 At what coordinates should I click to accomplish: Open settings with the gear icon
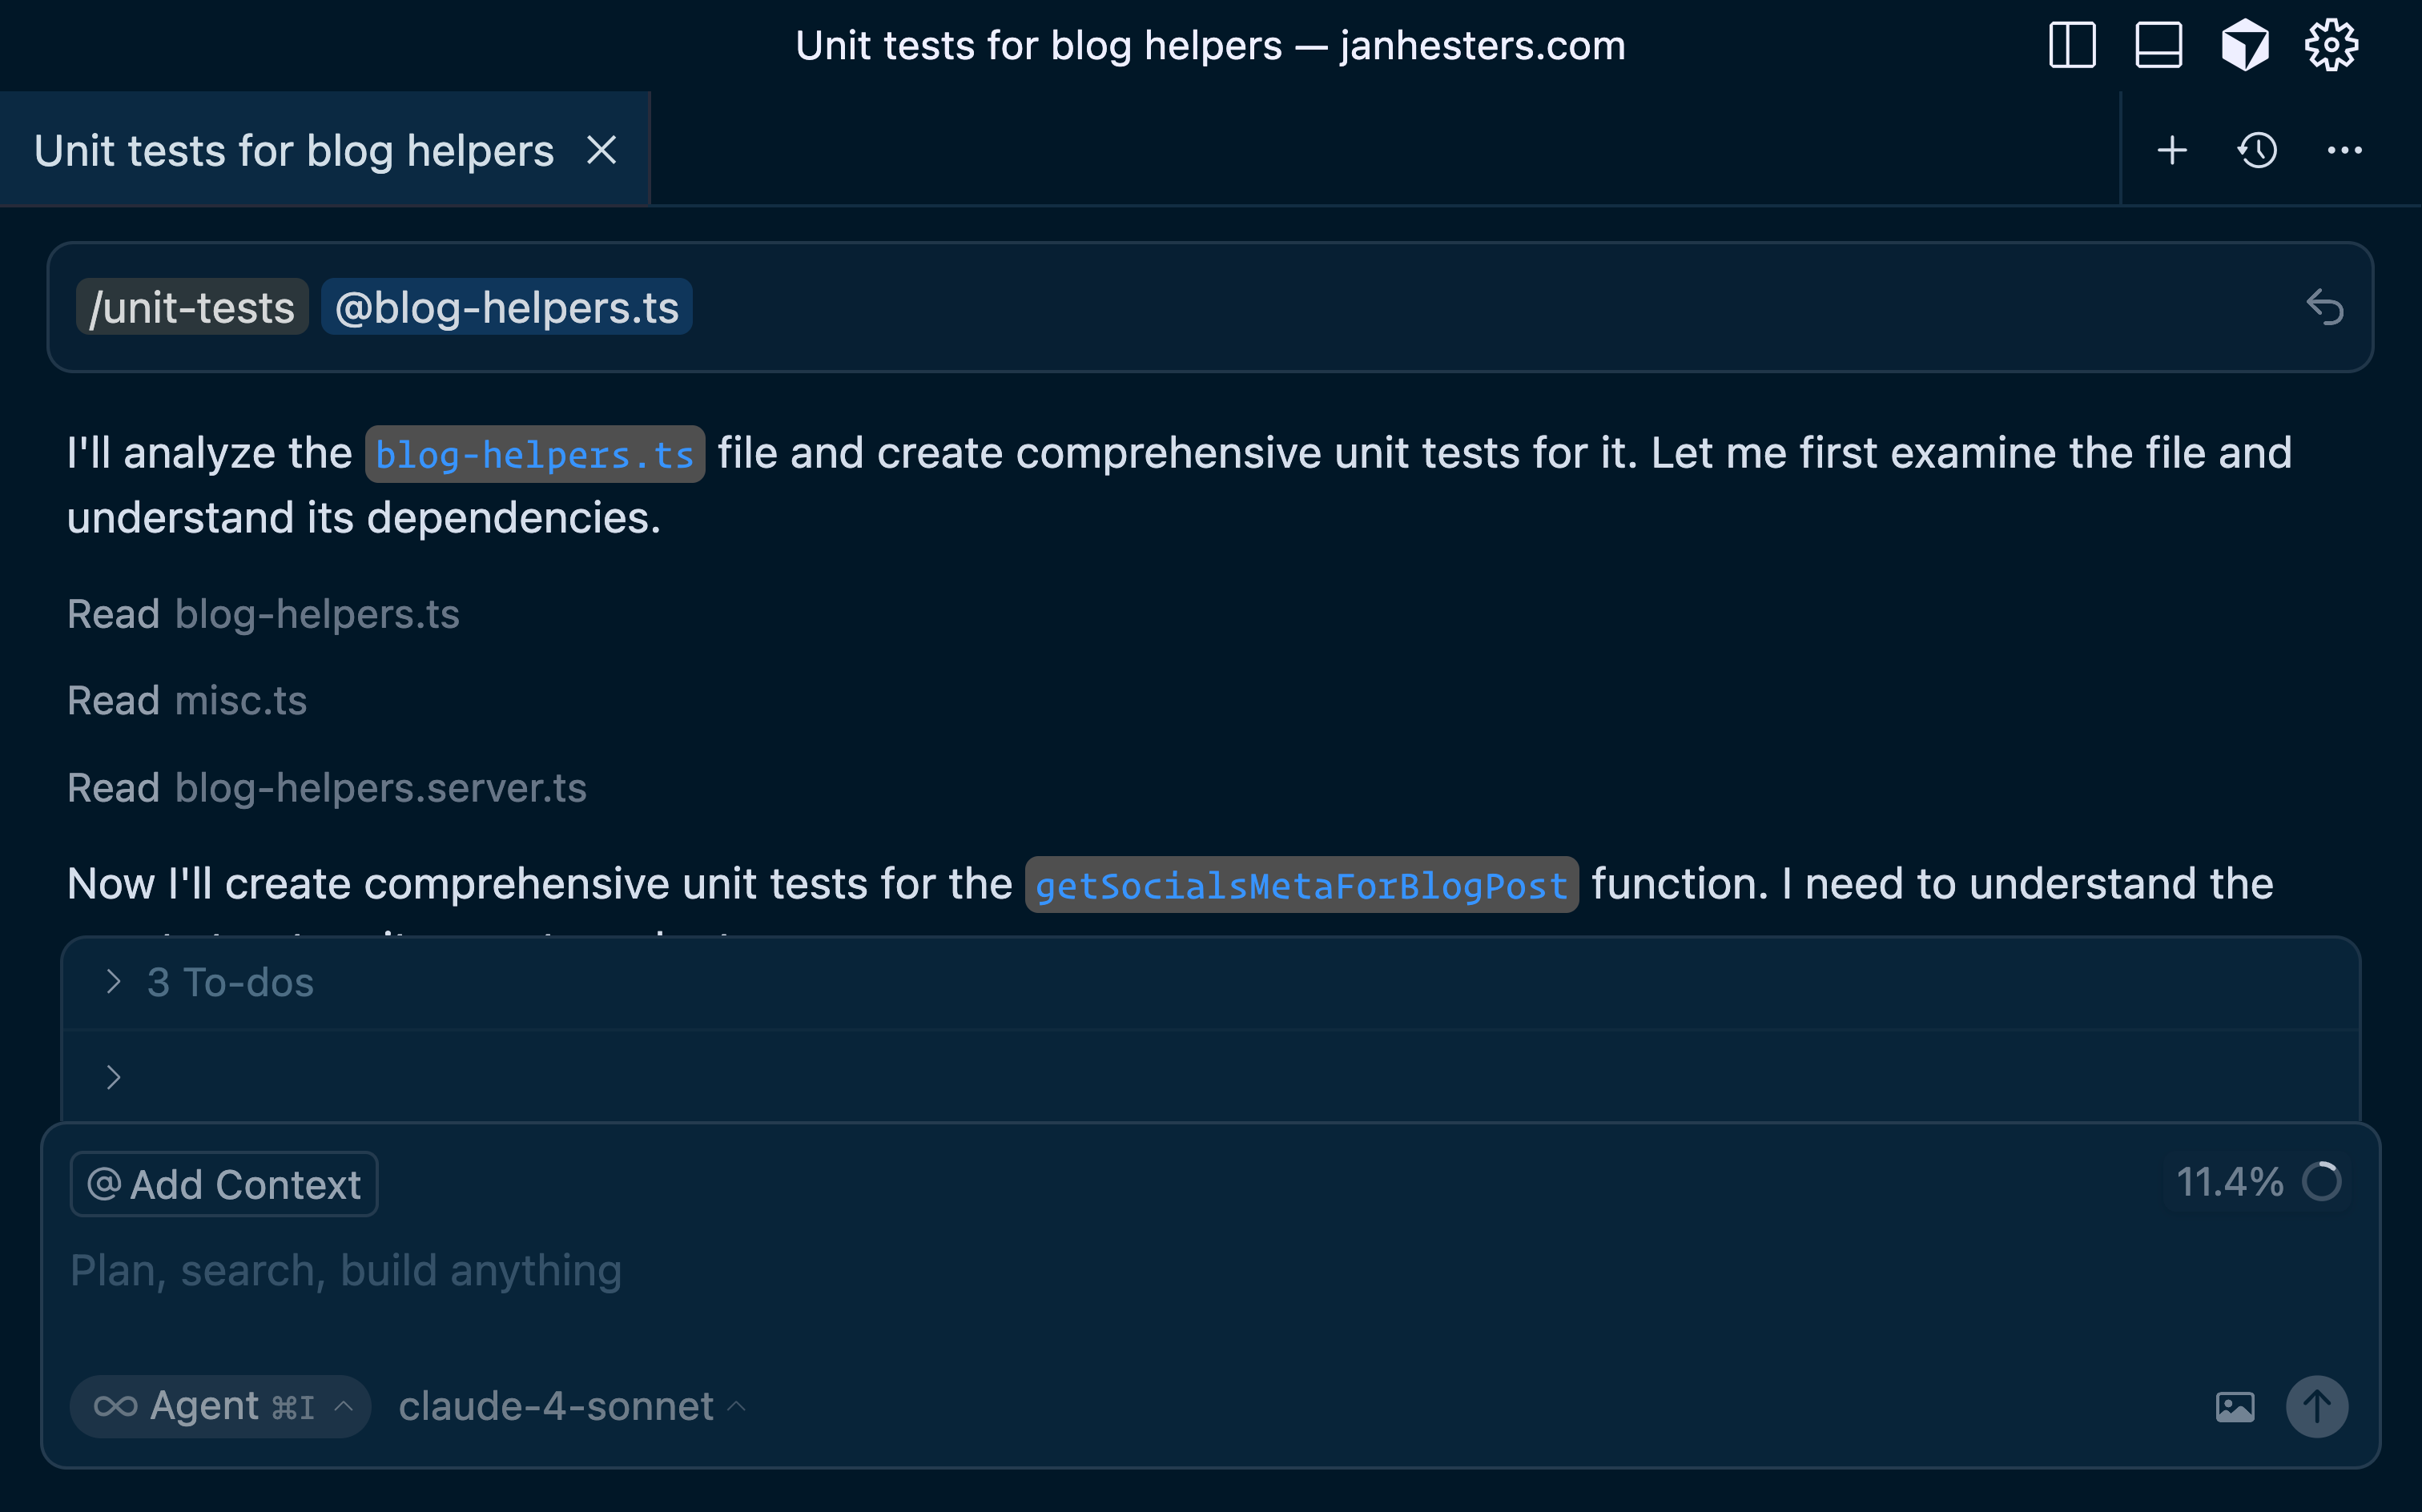(2331, 45)
